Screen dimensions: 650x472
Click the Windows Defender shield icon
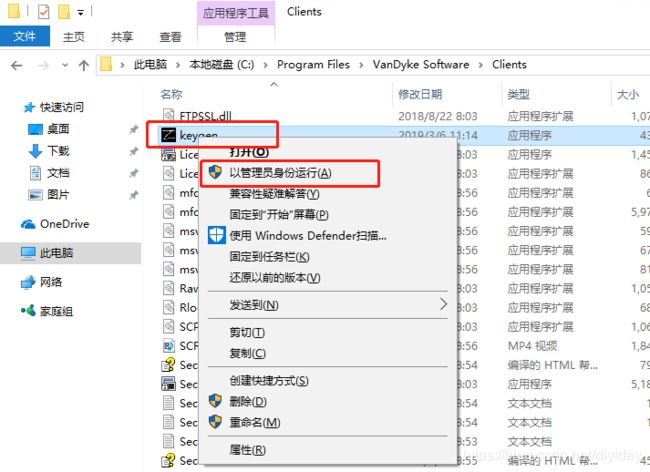click(x=216, y=235)
